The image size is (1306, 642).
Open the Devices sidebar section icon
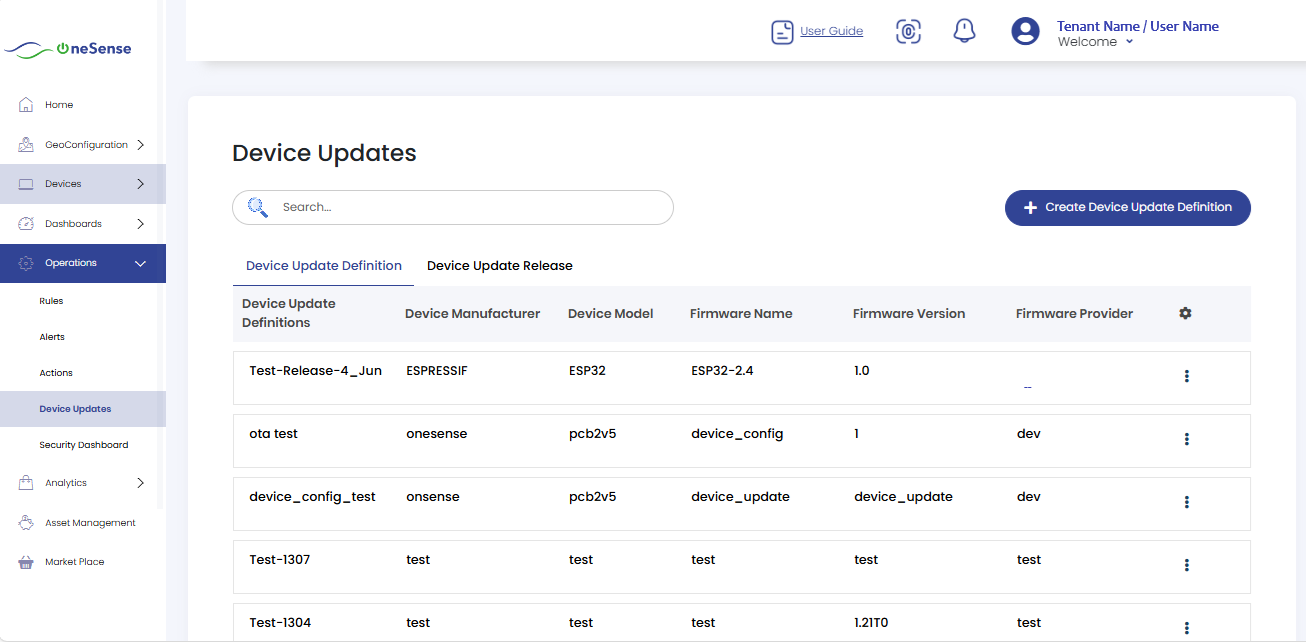tap(24, 183)
